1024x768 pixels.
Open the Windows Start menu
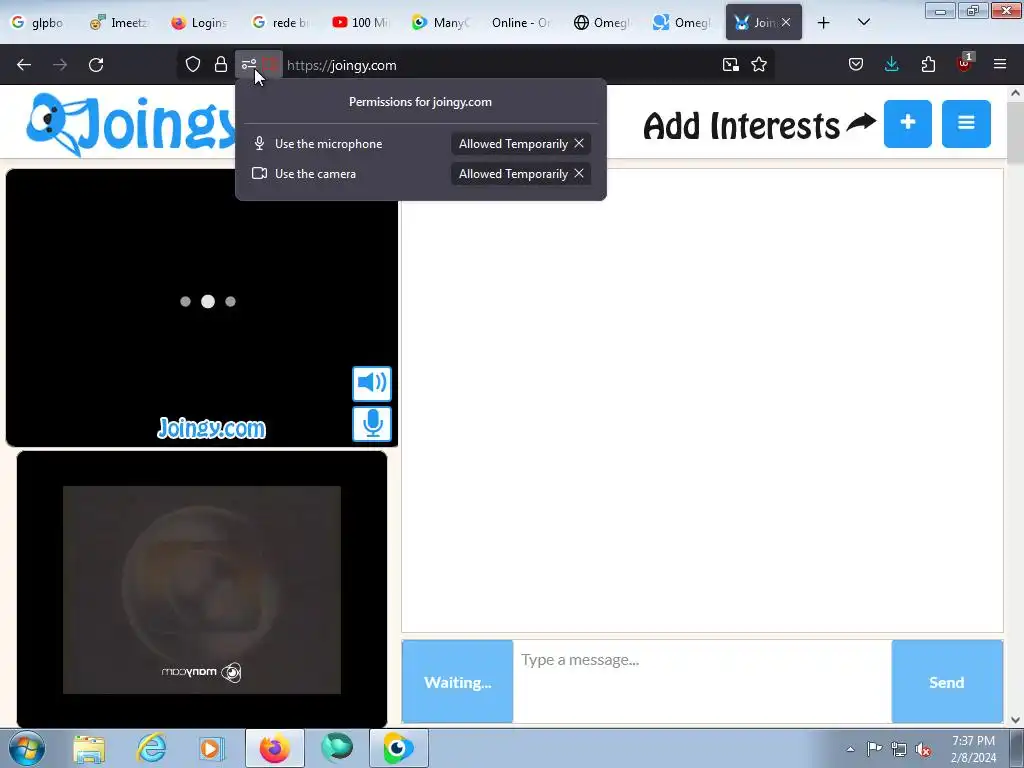tap(26, 748)
